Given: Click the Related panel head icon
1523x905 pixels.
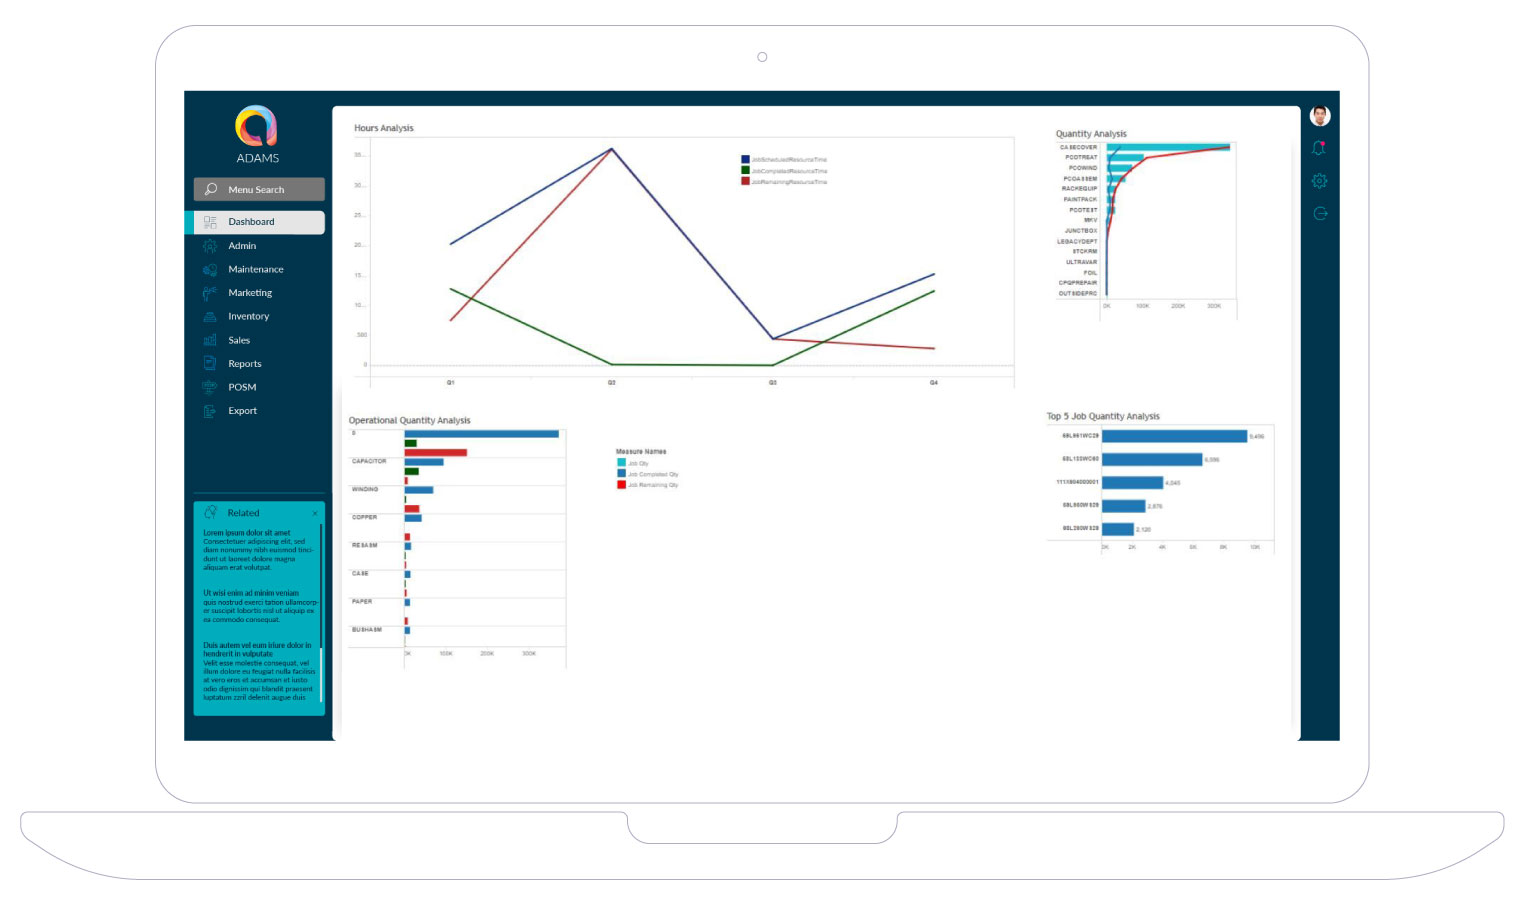Looking at the screenshot, I should coord(211,513).
